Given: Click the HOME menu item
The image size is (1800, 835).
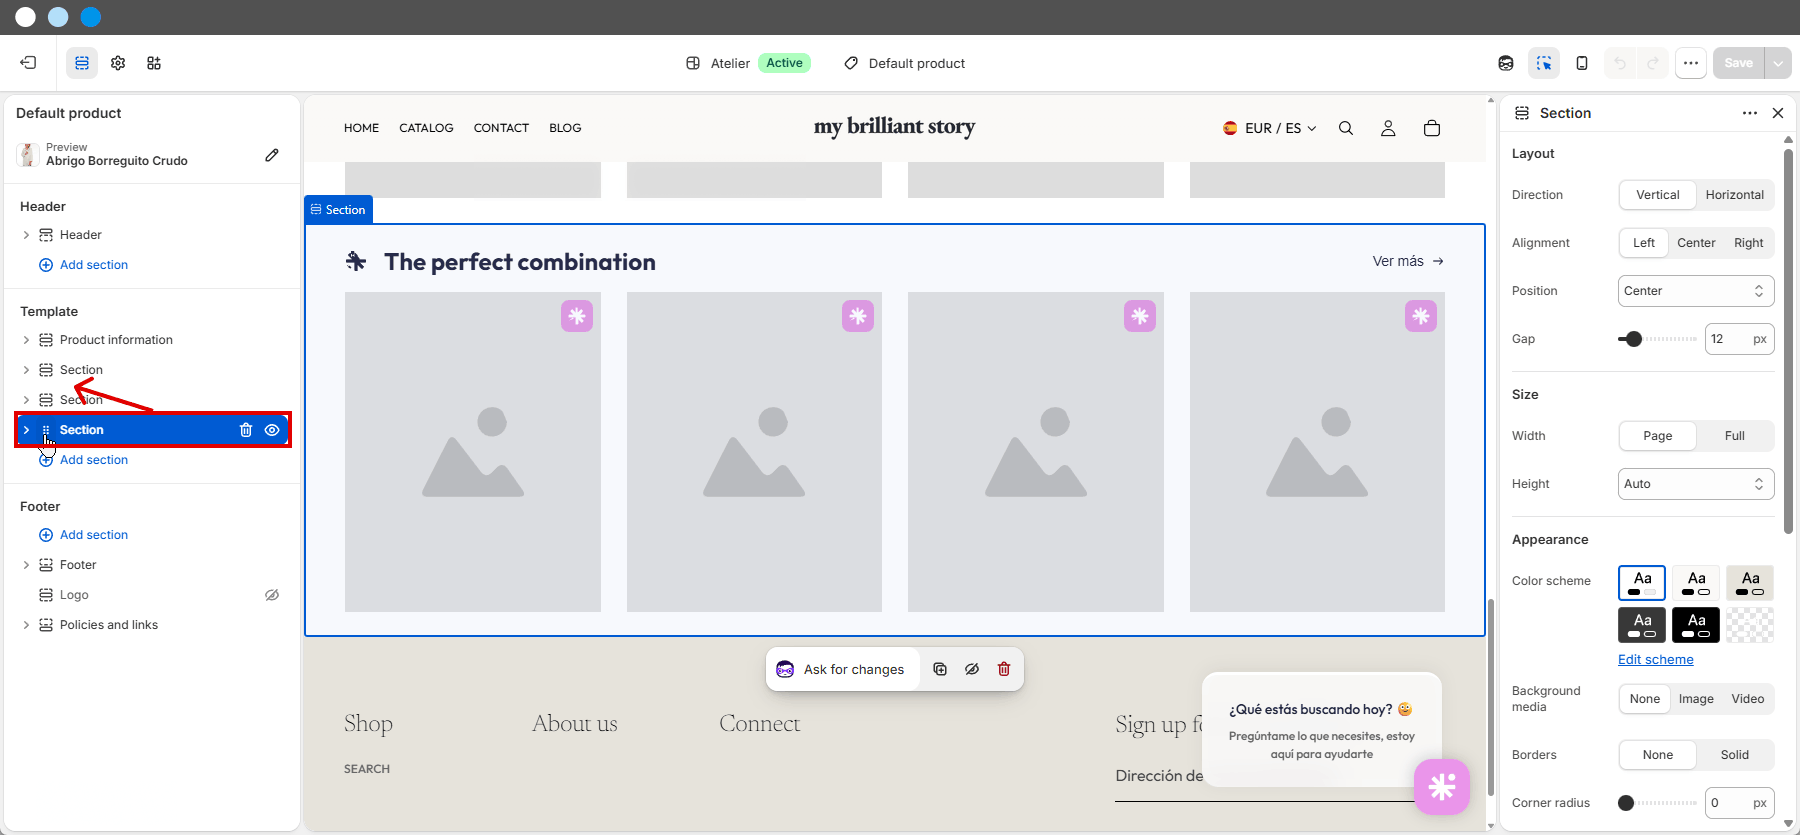Looking at the screenshot, I should point(361,128).
